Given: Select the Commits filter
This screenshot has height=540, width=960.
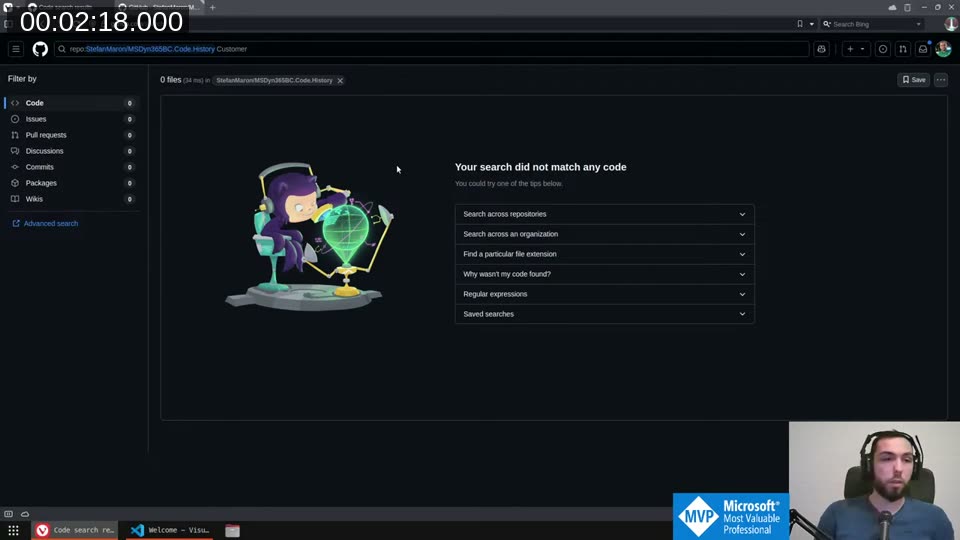Looking at the screenshot, I should coord(70,167).
